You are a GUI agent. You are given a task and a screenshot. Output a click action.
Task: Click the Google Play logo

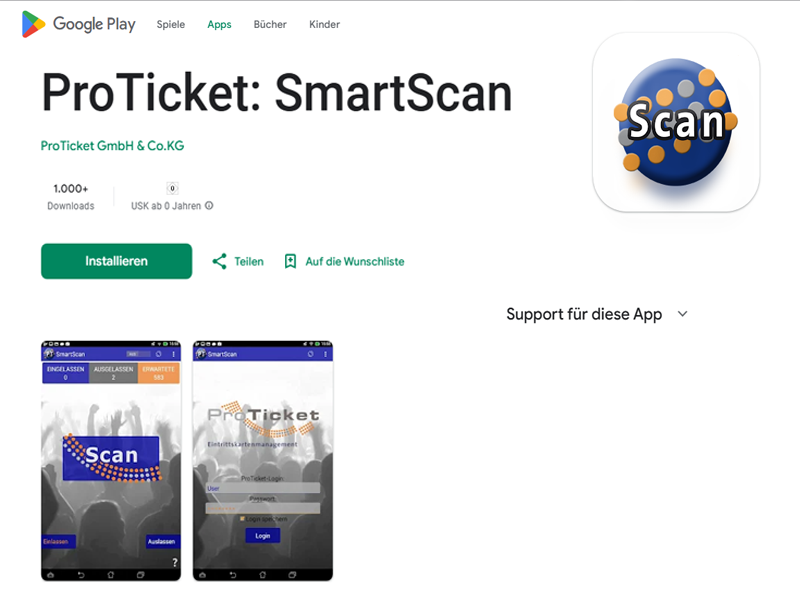[x=79, y=24]
